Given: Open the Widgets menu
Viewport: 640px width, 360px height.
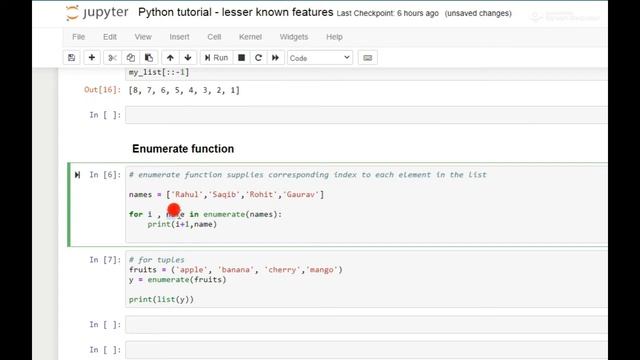Looking at the screenshot, I should click(x=294, y=37).
